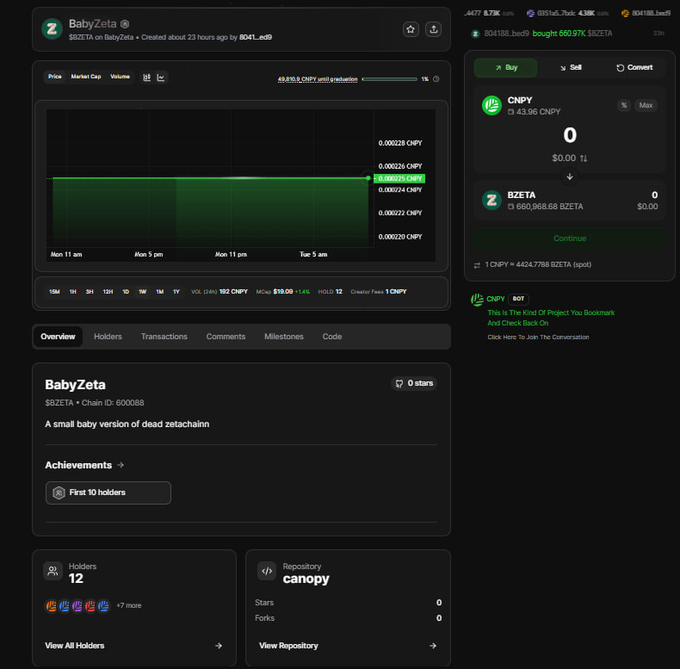Screen dimensions: 680x669
Task: Click the CNPY until graduation label
Action: [x=317, y=79]
